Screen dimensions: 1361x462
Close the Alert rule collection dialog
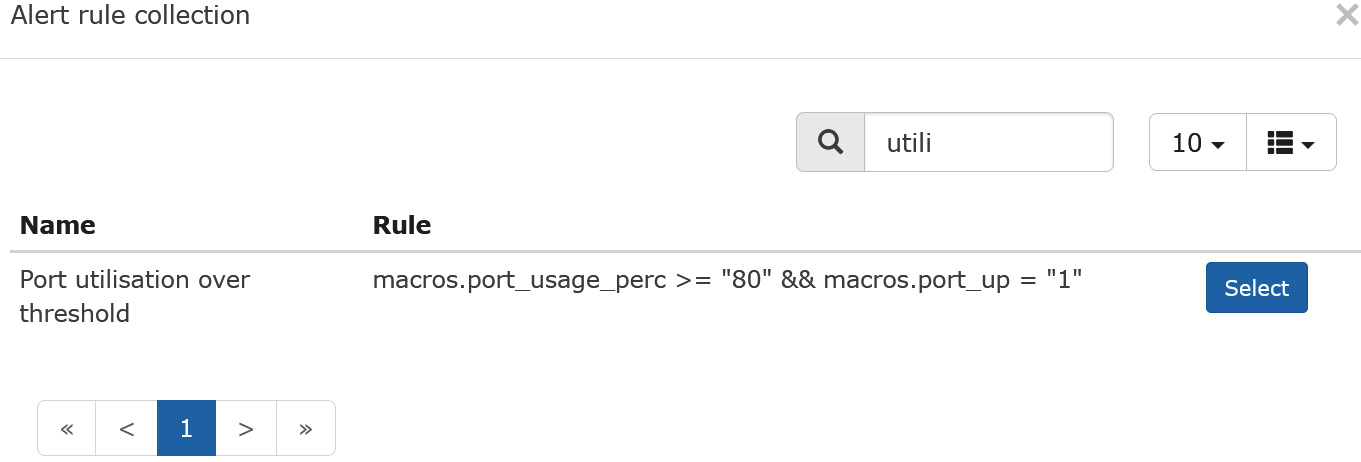point(1347,15)
